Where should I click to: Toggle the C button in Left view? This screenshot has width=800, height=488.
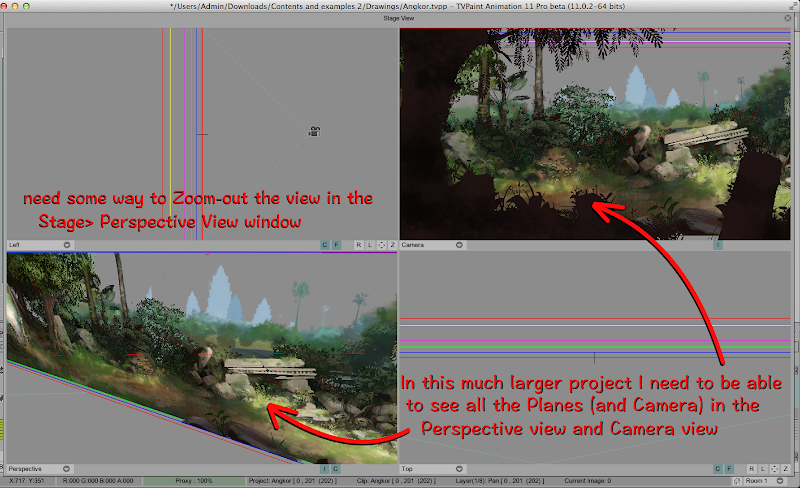tap(324, 245)
